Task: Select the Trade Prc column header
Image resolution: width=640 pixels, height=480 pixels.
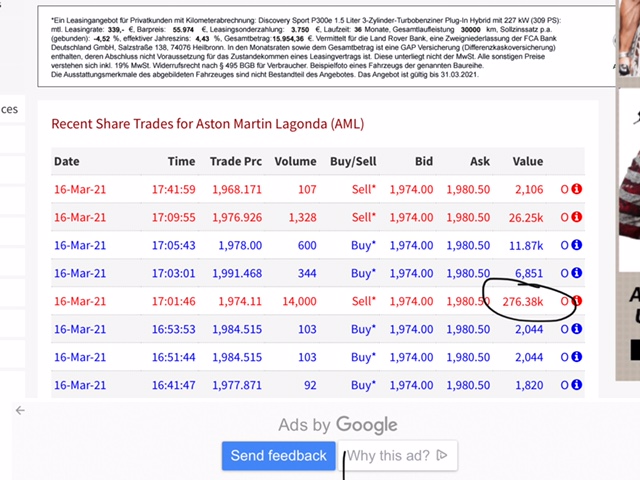Action: click(x=236, y=161)
